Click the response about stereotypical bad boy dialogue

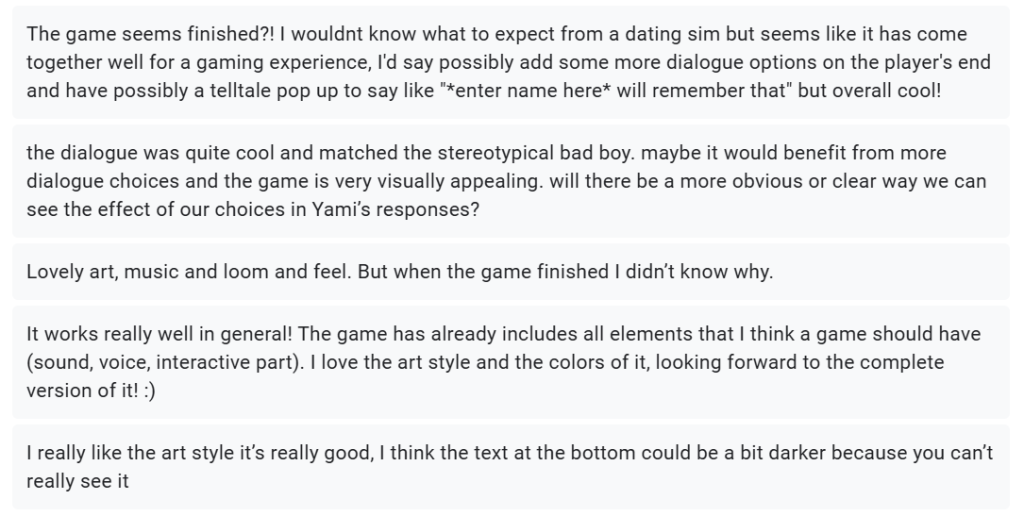point(511,181)
